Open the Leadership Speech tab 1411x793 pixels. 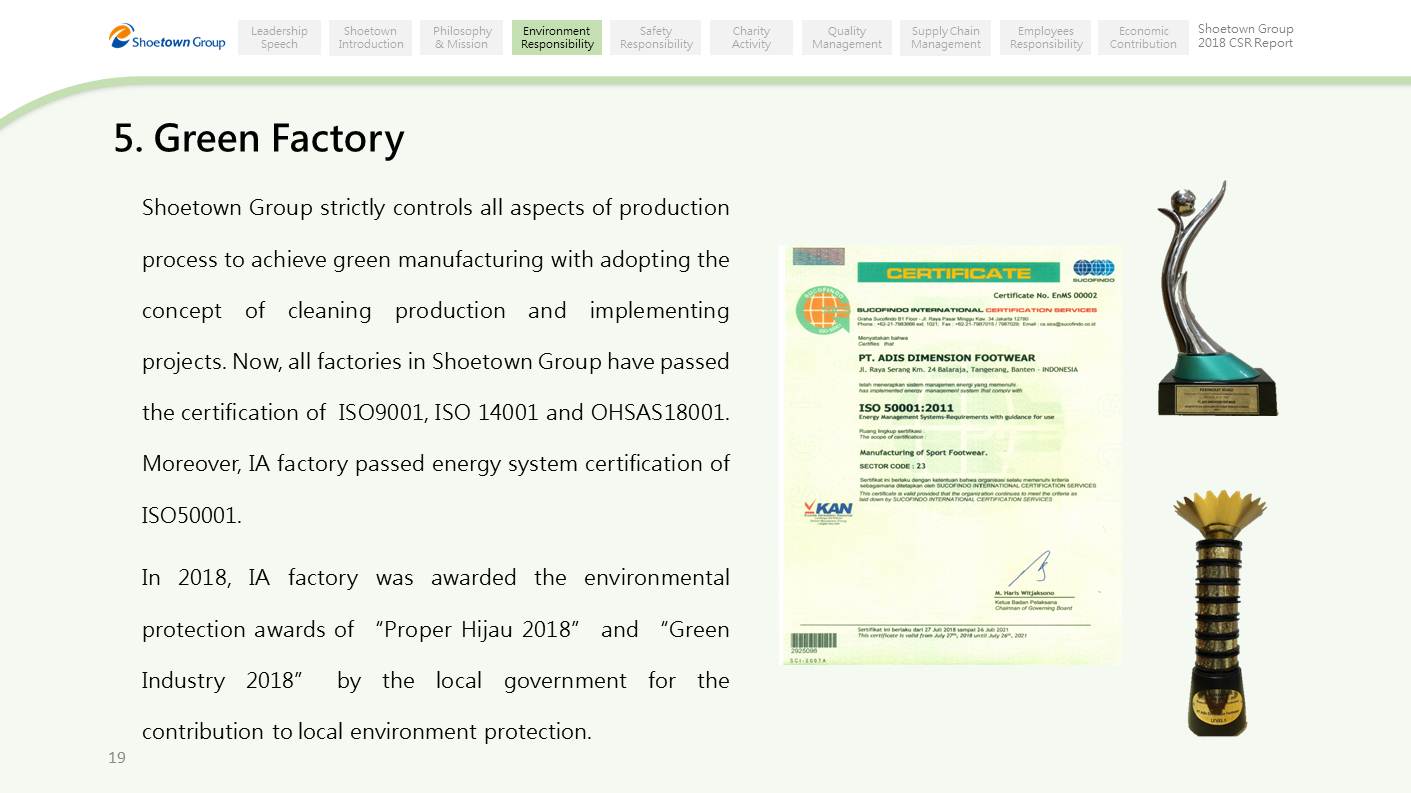[279, 38]
